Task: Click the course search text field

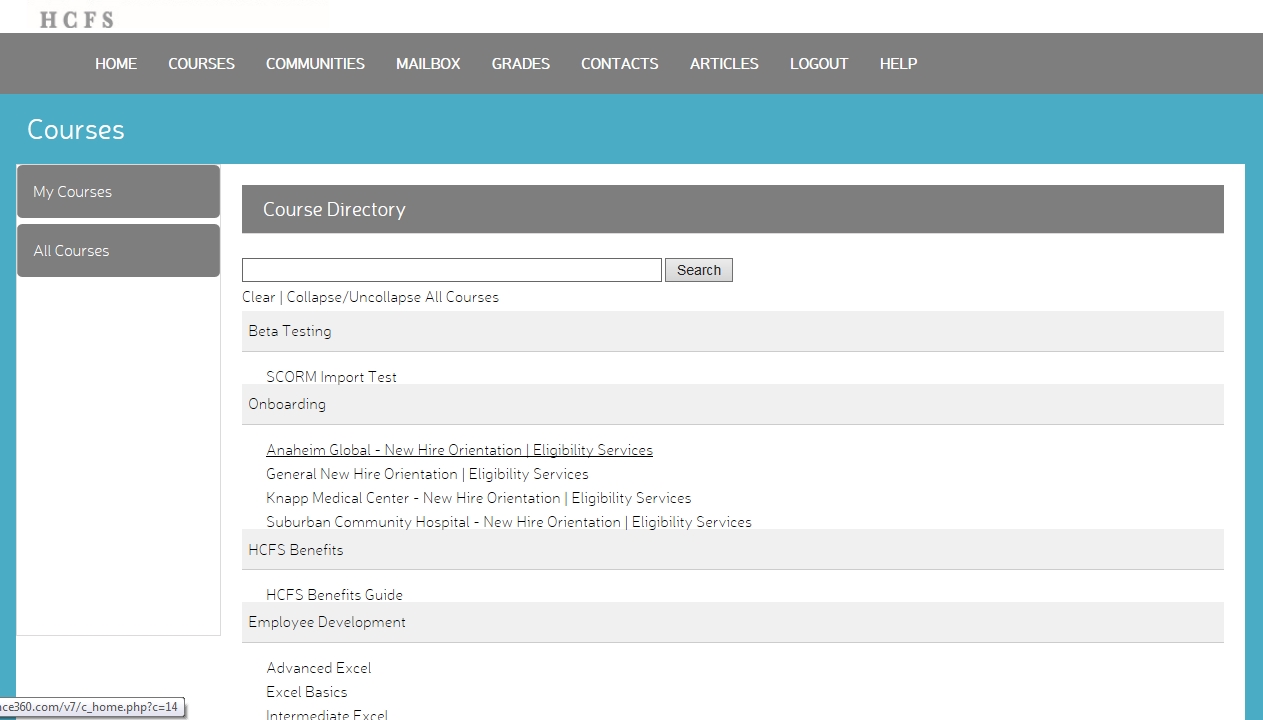Action: (x=451, y=270)
